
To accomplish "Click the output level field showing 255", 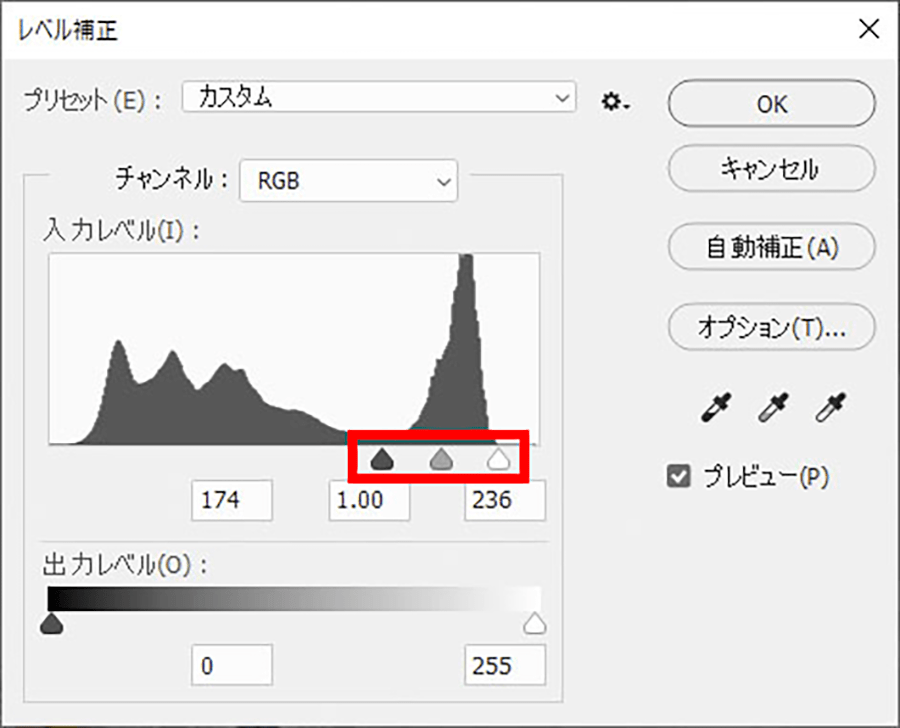I will (x=505, y=665).
